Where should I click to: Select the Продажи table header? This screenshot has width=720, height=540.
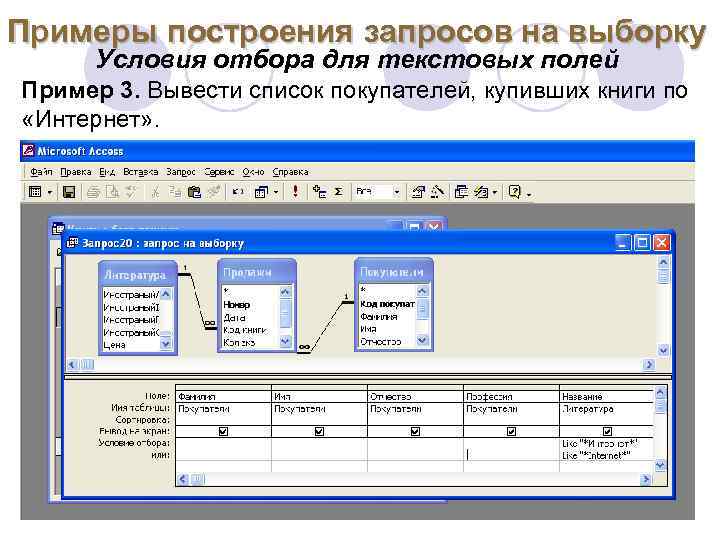pyautogui.click(x=257, y=272)
